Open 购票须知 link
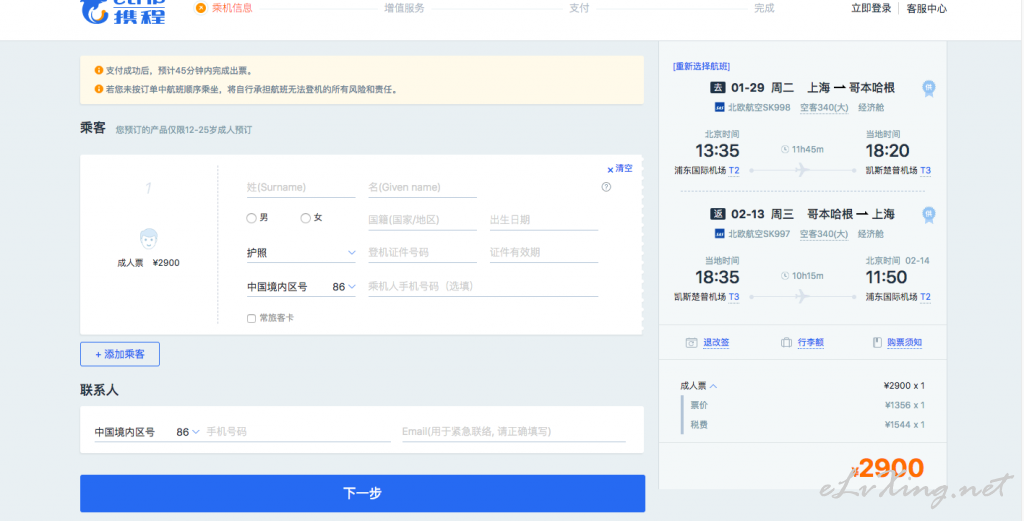Viewport: 1024px width, 521px height. tap(904, 343)
